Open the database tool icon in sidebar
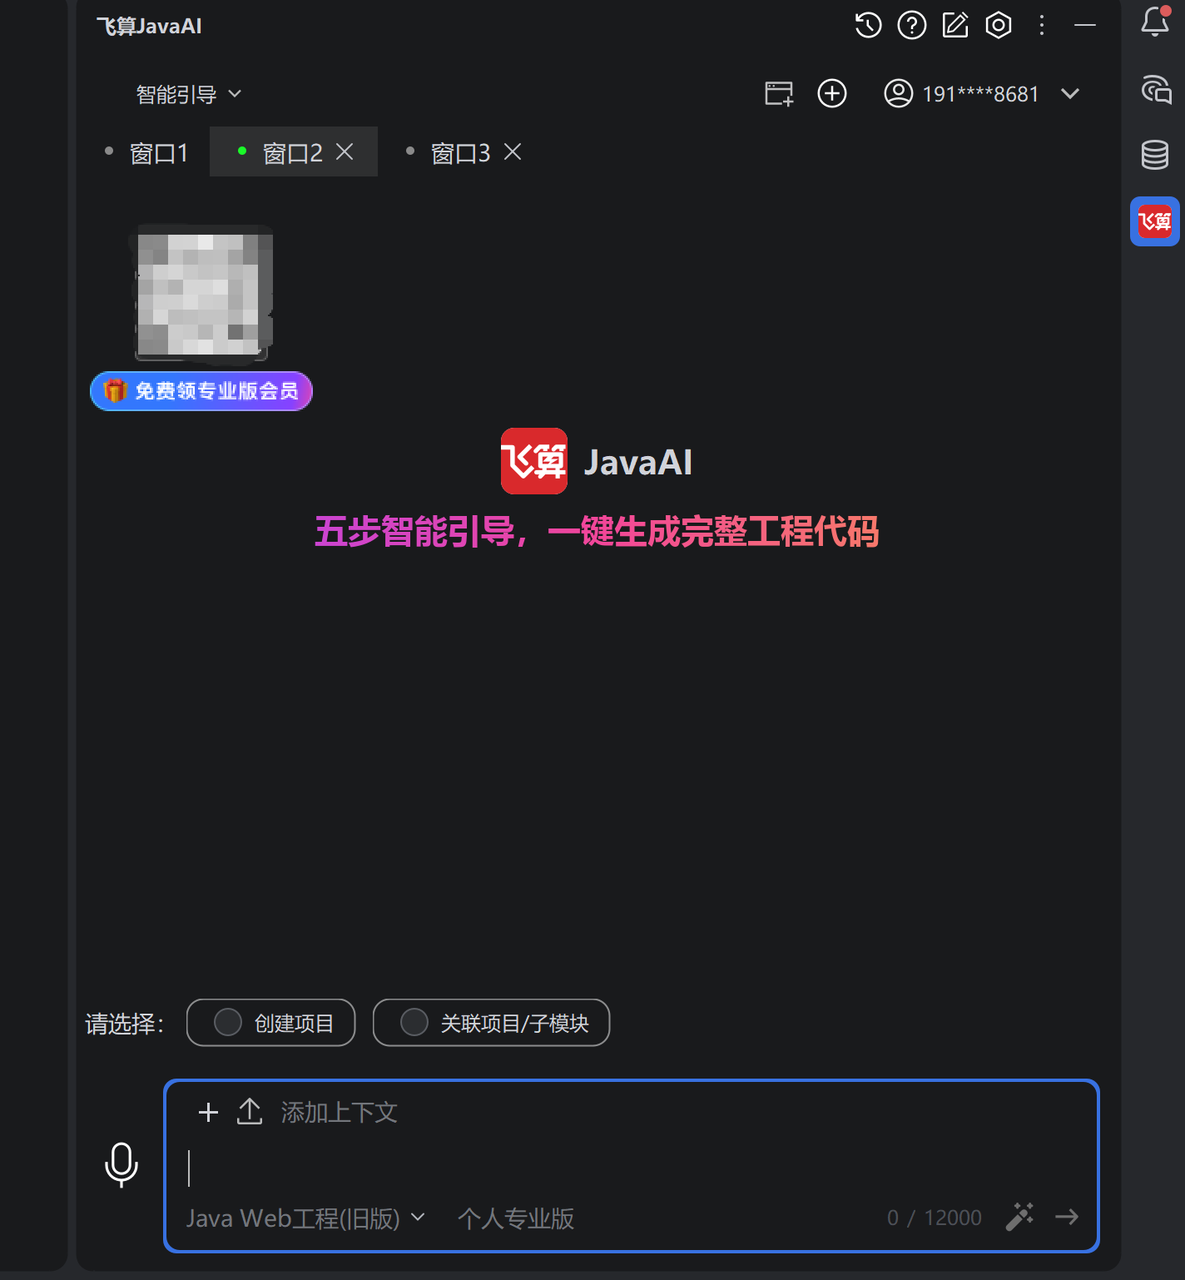Screen dimensions: 1185x1280 1155,155
